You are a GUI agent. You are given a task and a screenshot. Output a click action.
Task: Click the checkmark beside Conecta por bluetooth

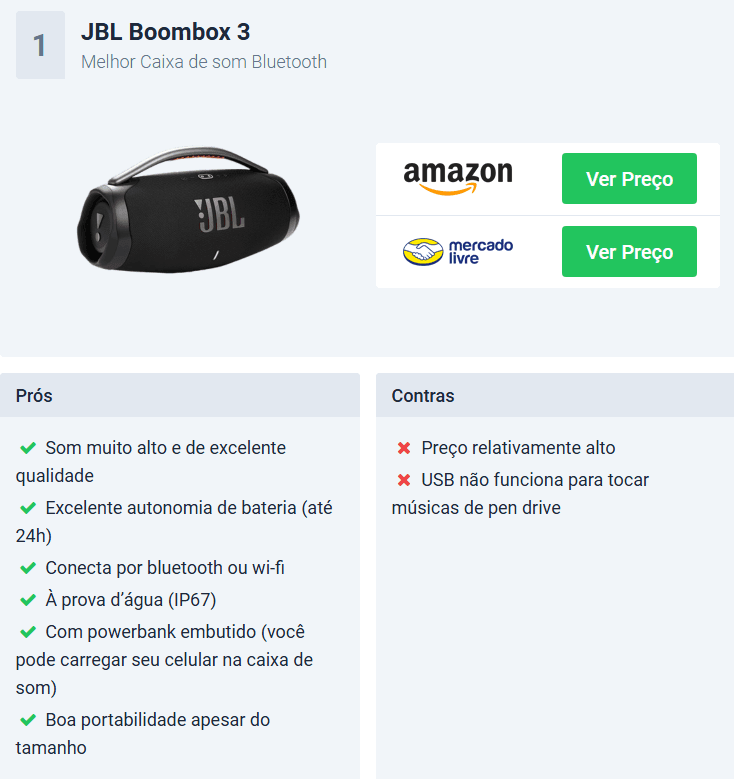(28, 567)
